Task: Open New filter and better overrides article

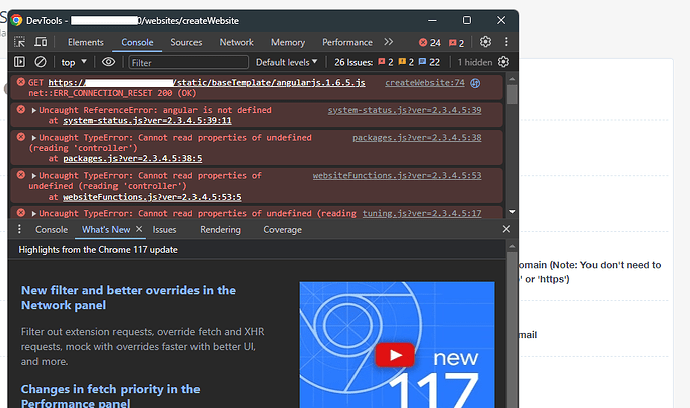Action: [128, 298]
